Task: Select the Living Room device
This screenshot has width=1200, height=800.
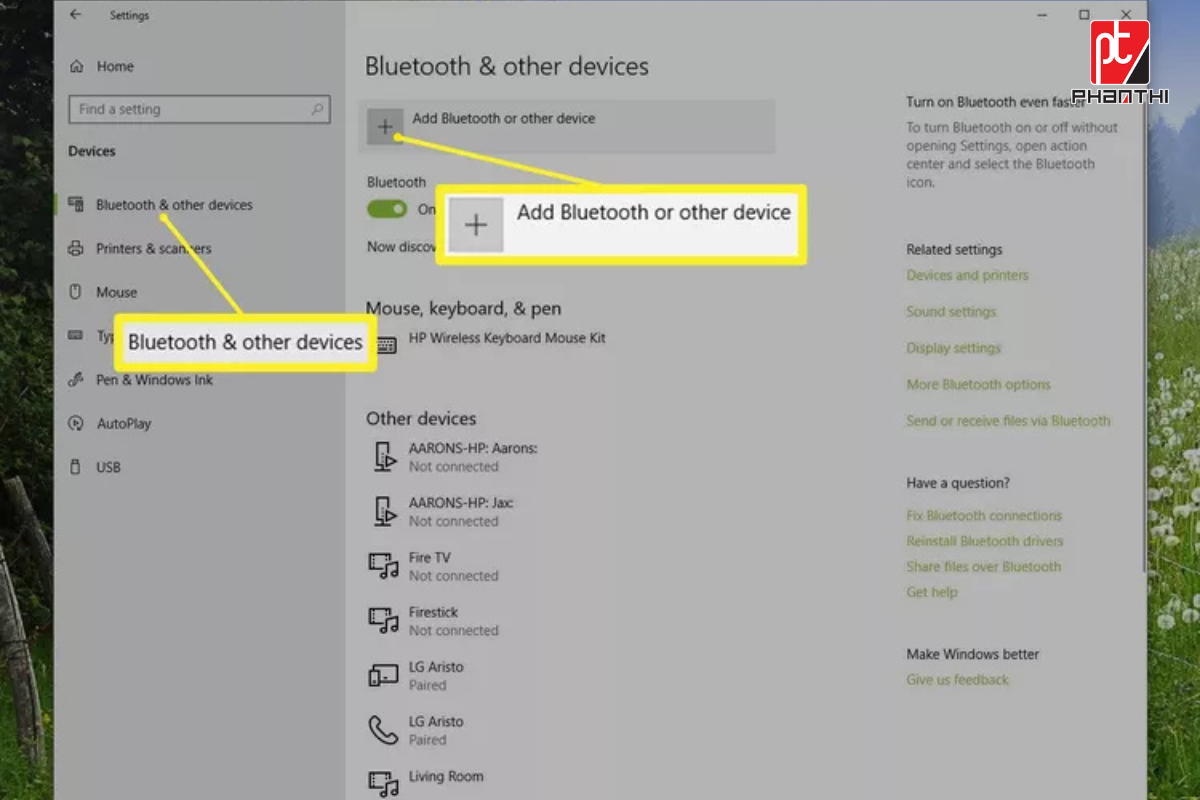Action: click(446, 776)
